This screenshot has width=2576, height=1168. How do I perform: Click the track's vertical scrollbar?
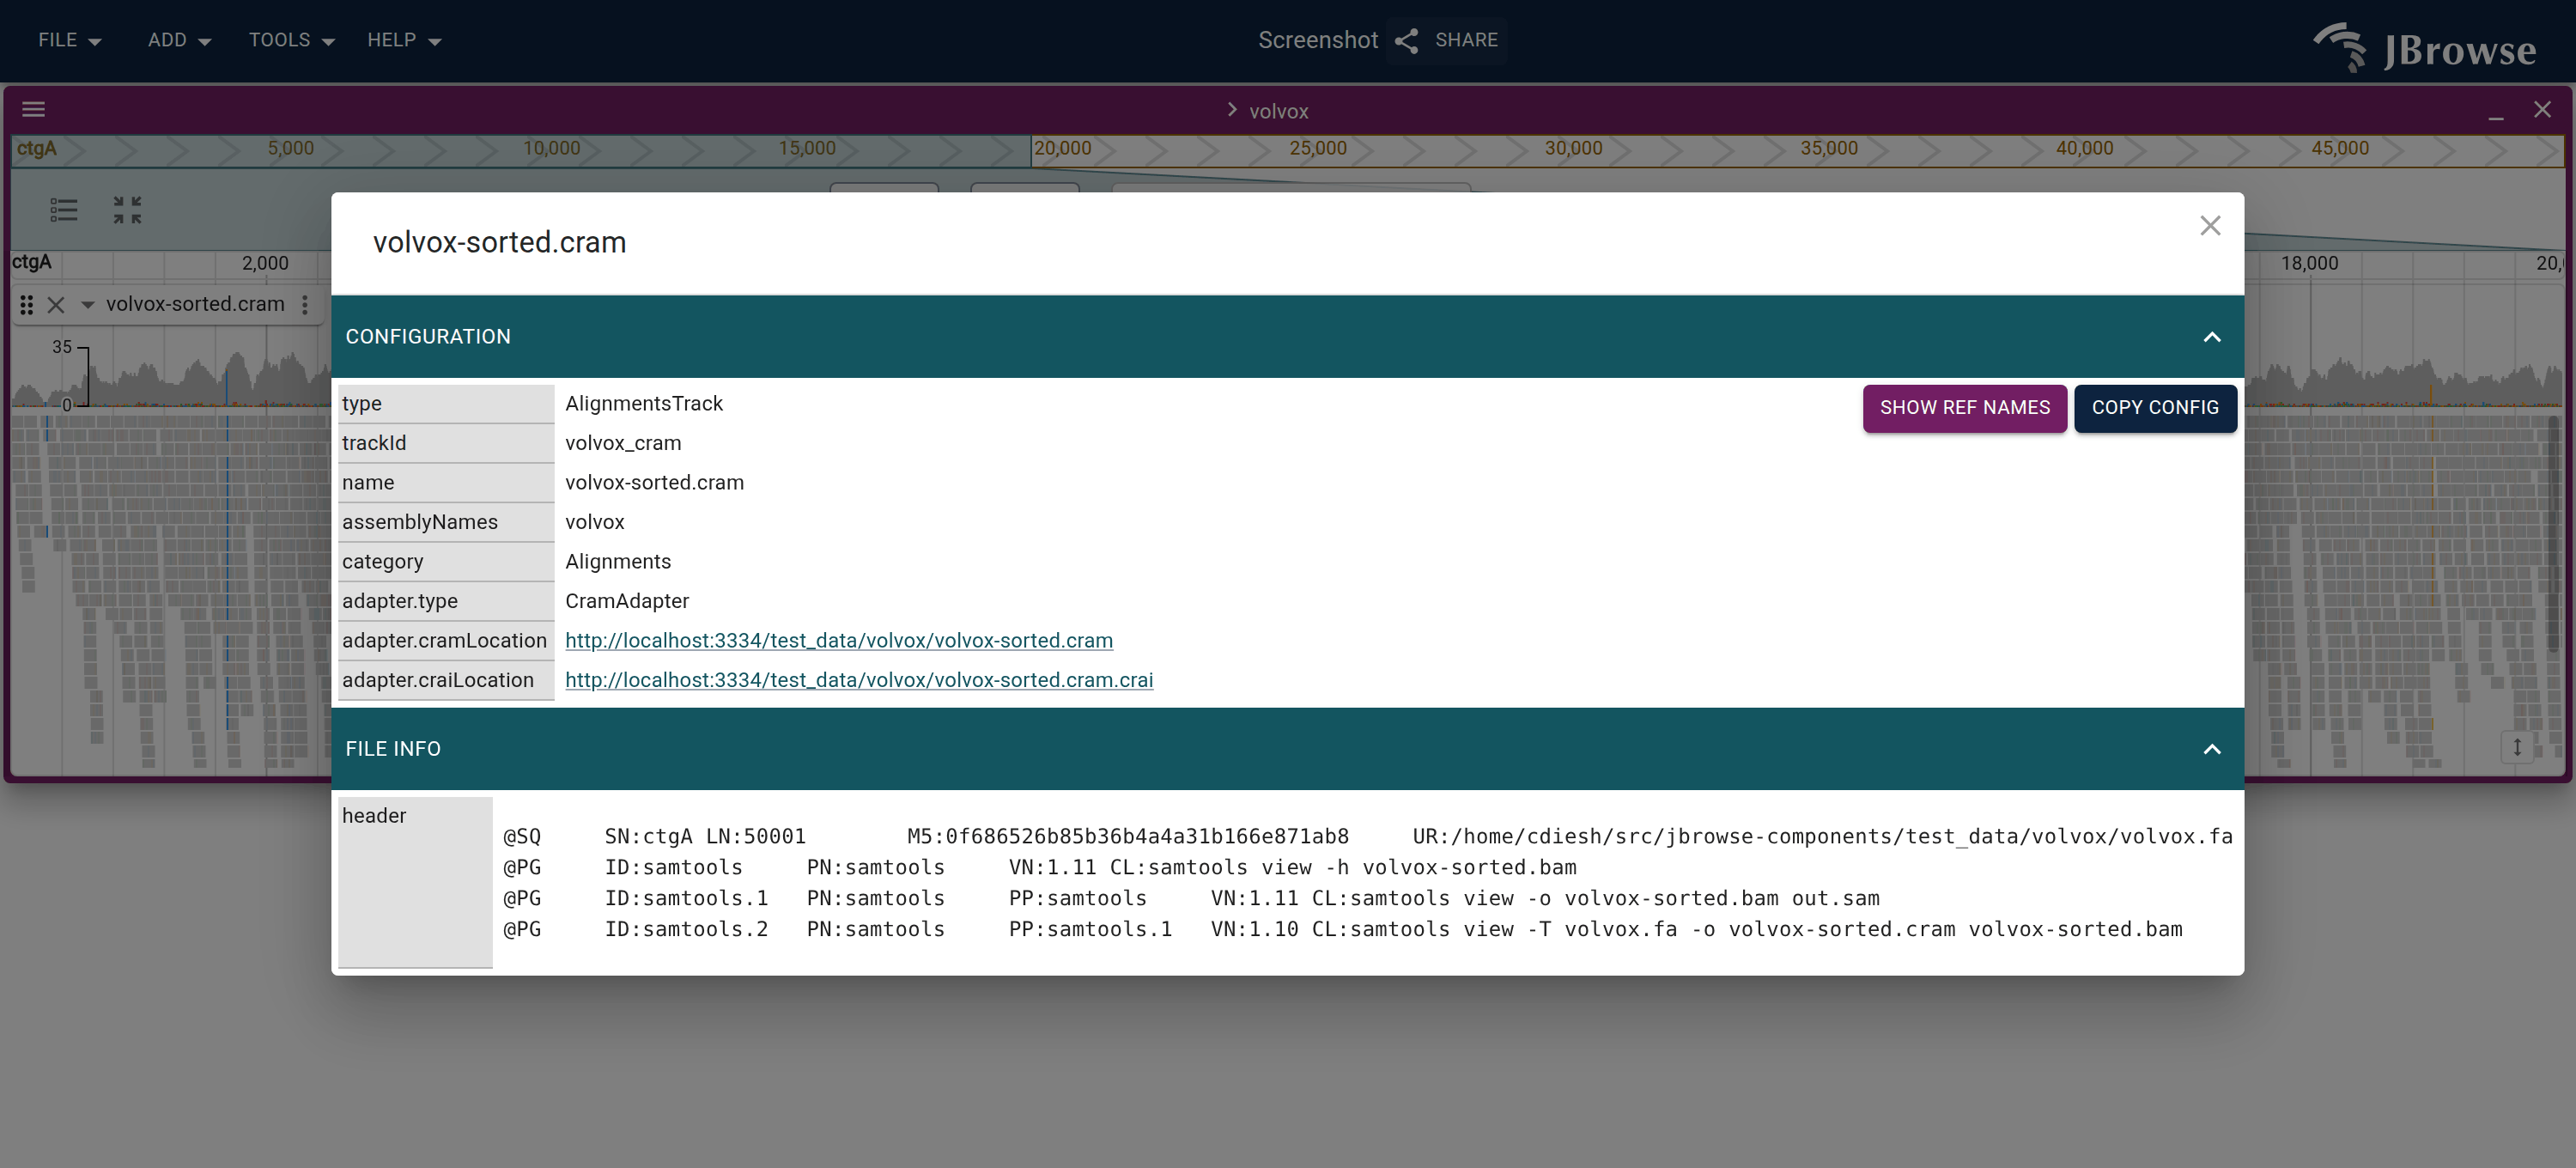tap(2552, 534)
